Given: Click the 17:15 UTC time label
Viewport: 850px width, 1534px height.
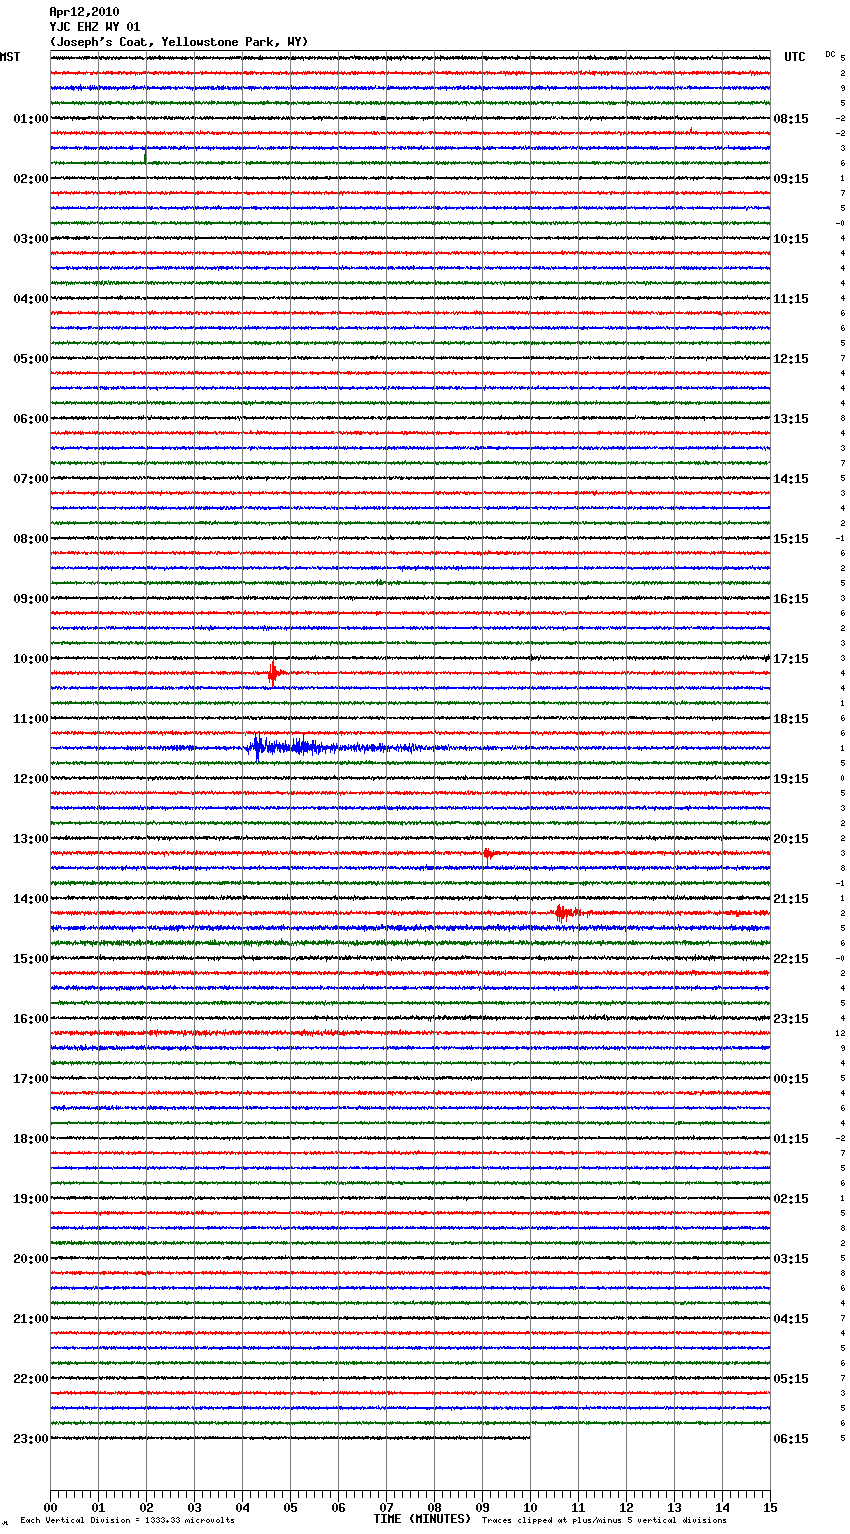Looking at the screenshot, I should point(791,659).
